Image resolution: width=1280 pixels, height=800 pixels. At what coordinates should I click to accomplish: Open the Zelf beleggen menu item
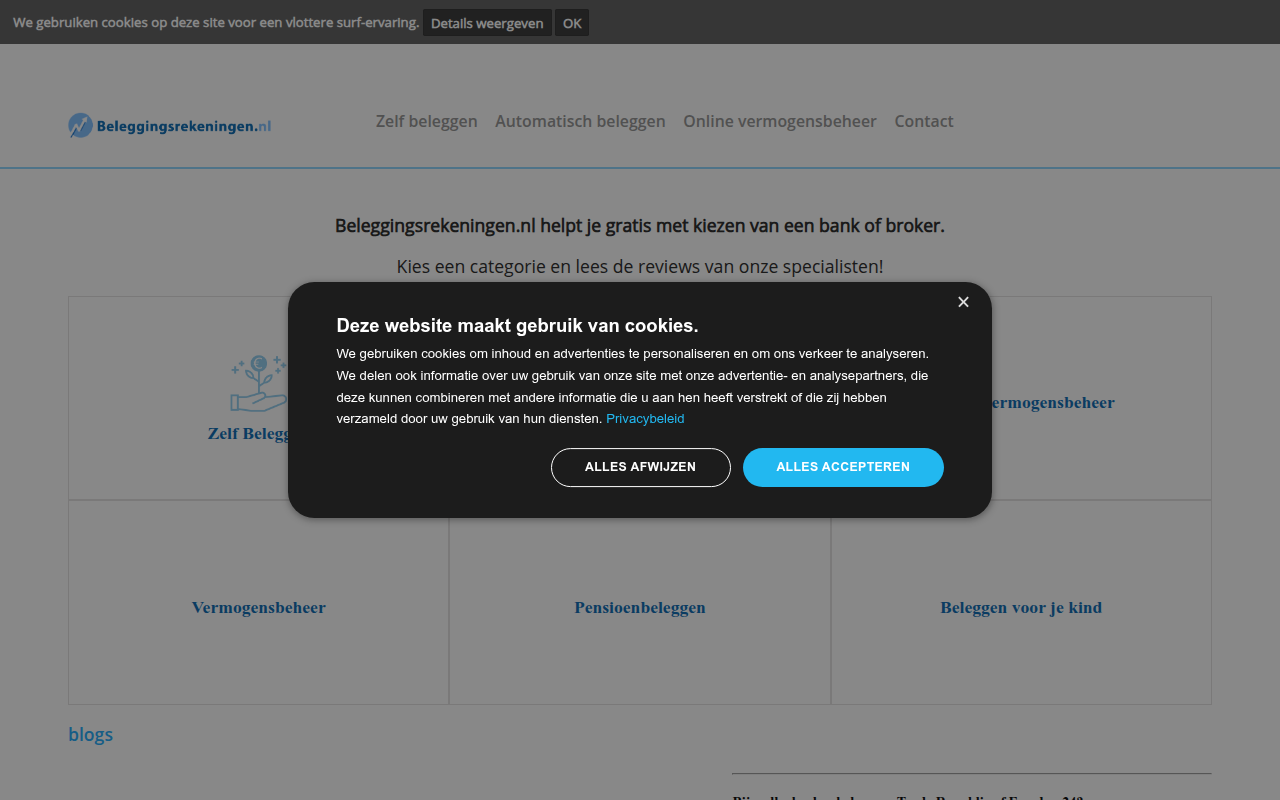pos(427,121)
